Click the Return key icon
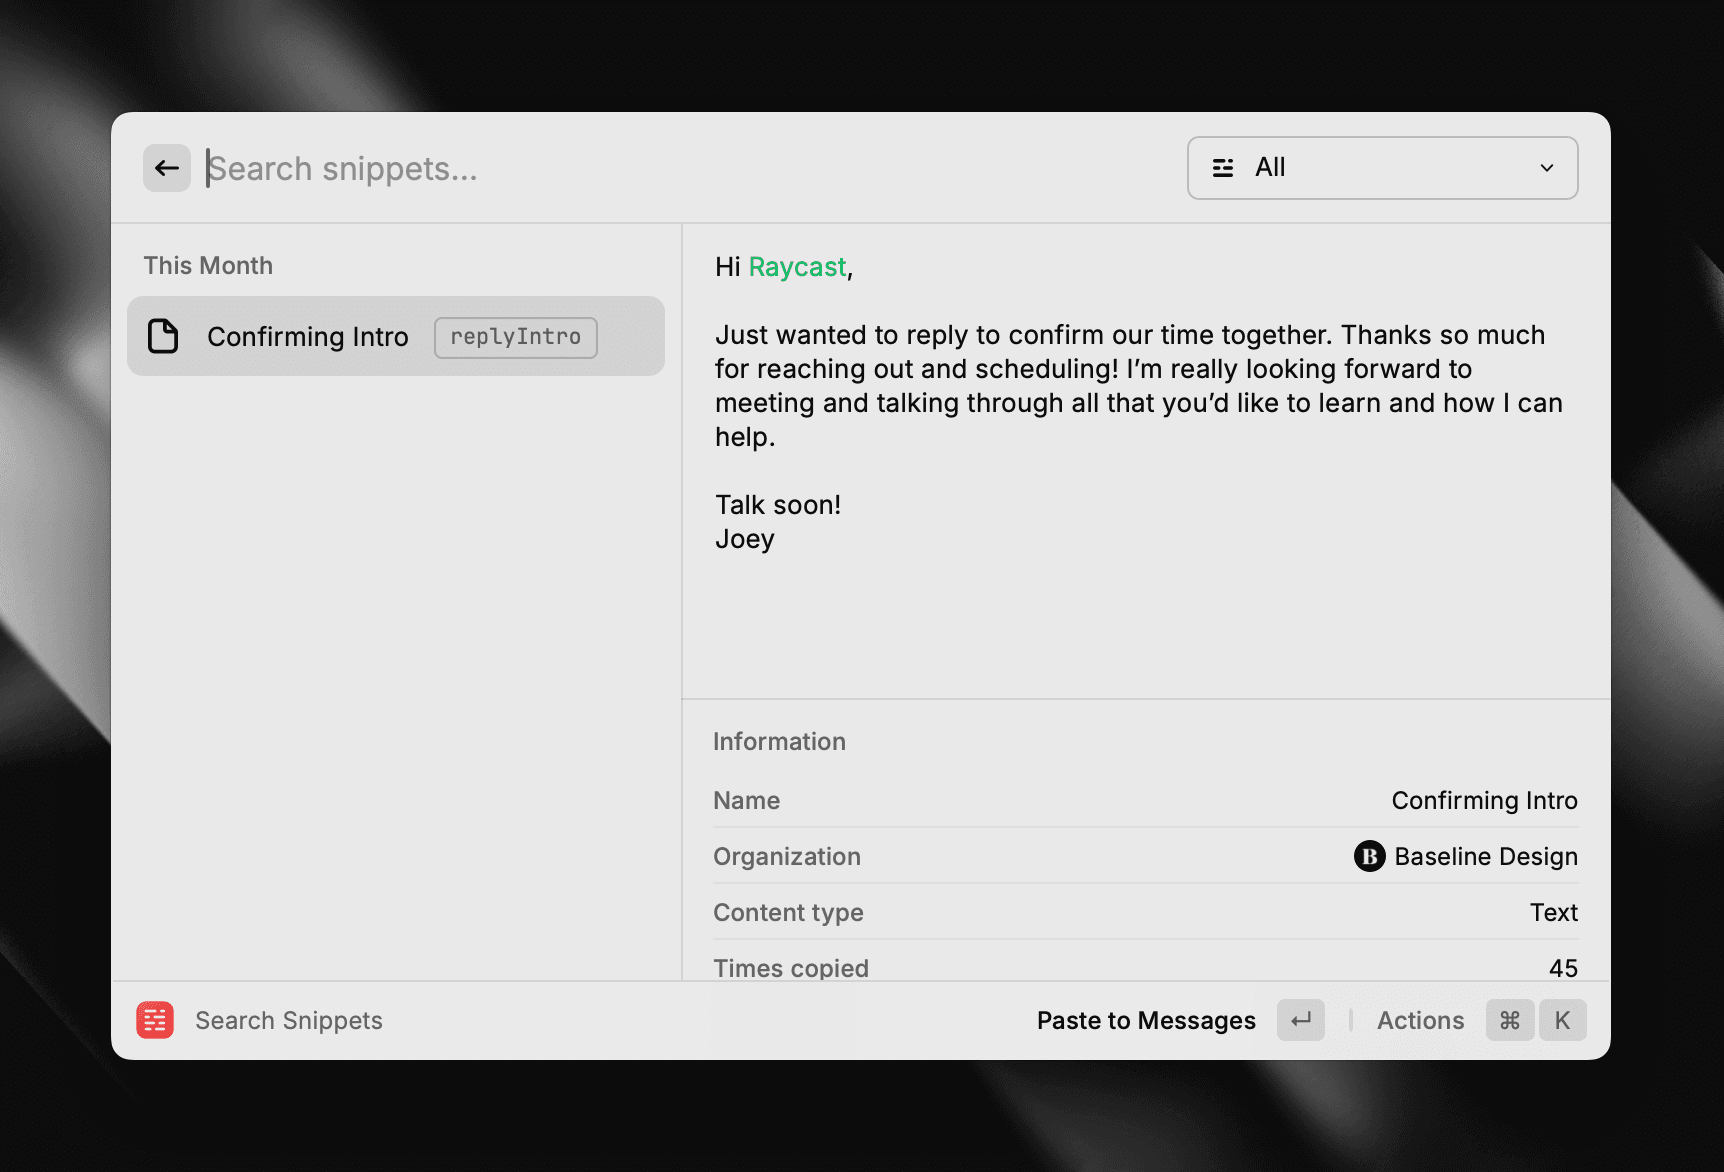 (x=1301, y=1020)
